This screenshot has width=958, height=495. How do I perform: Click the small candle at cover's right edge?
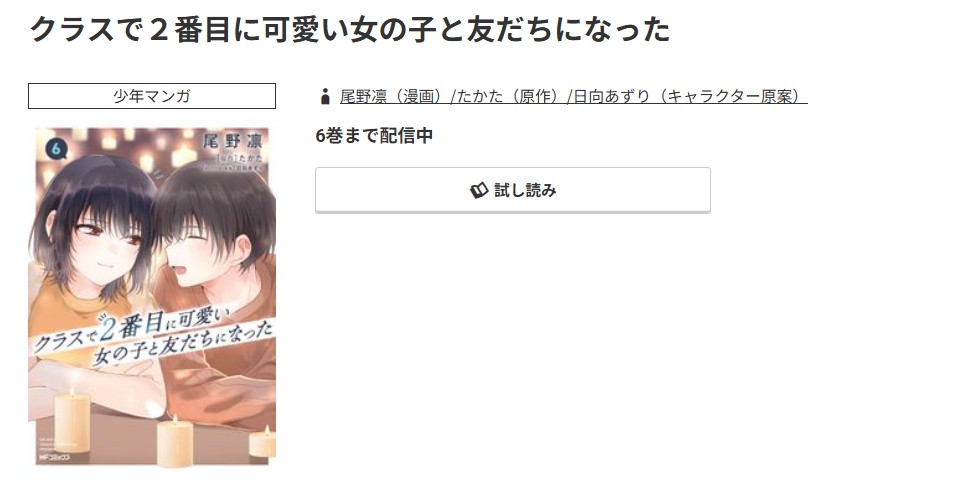[263, 442]
